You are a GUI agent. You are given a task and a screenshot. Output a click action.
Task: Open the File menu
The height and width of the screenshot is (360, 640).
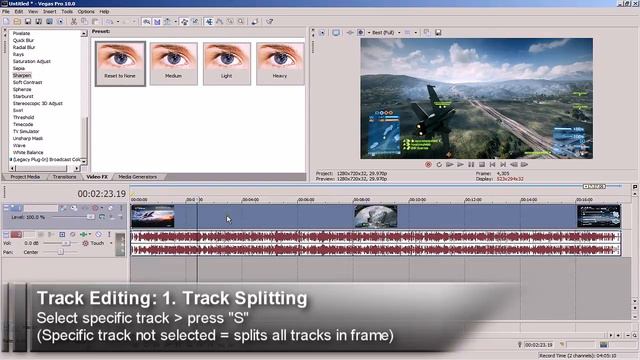coord(6,11)
